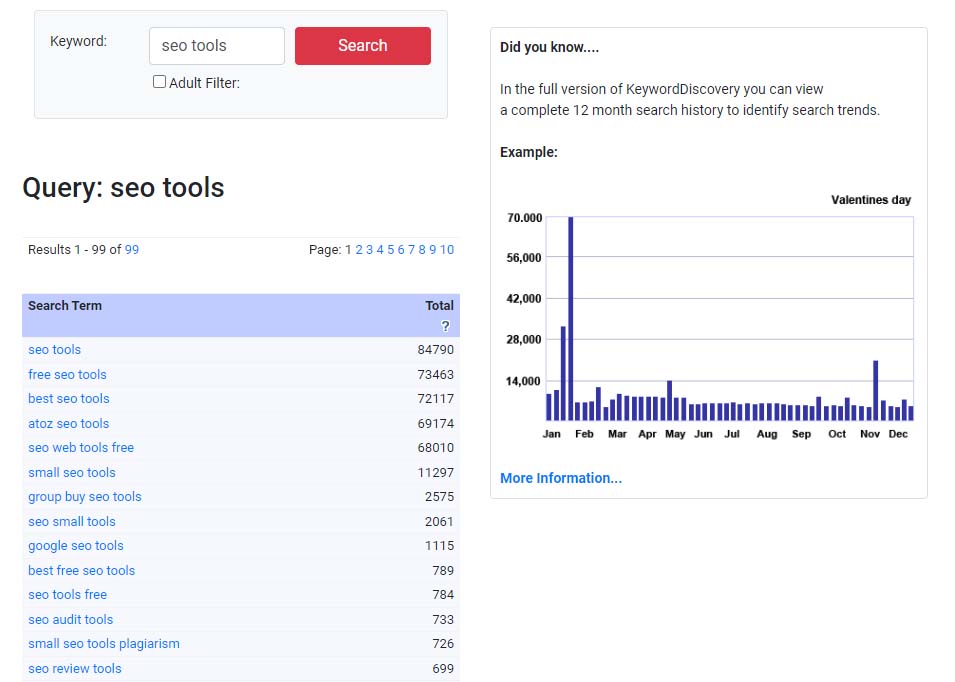Open the 'atoz seo tools' link
Viewport: 955px width, 682px height.
point(68,423)
